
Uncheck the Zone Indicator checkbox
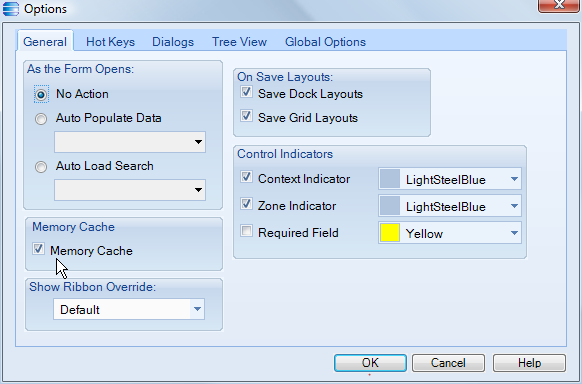246,203
